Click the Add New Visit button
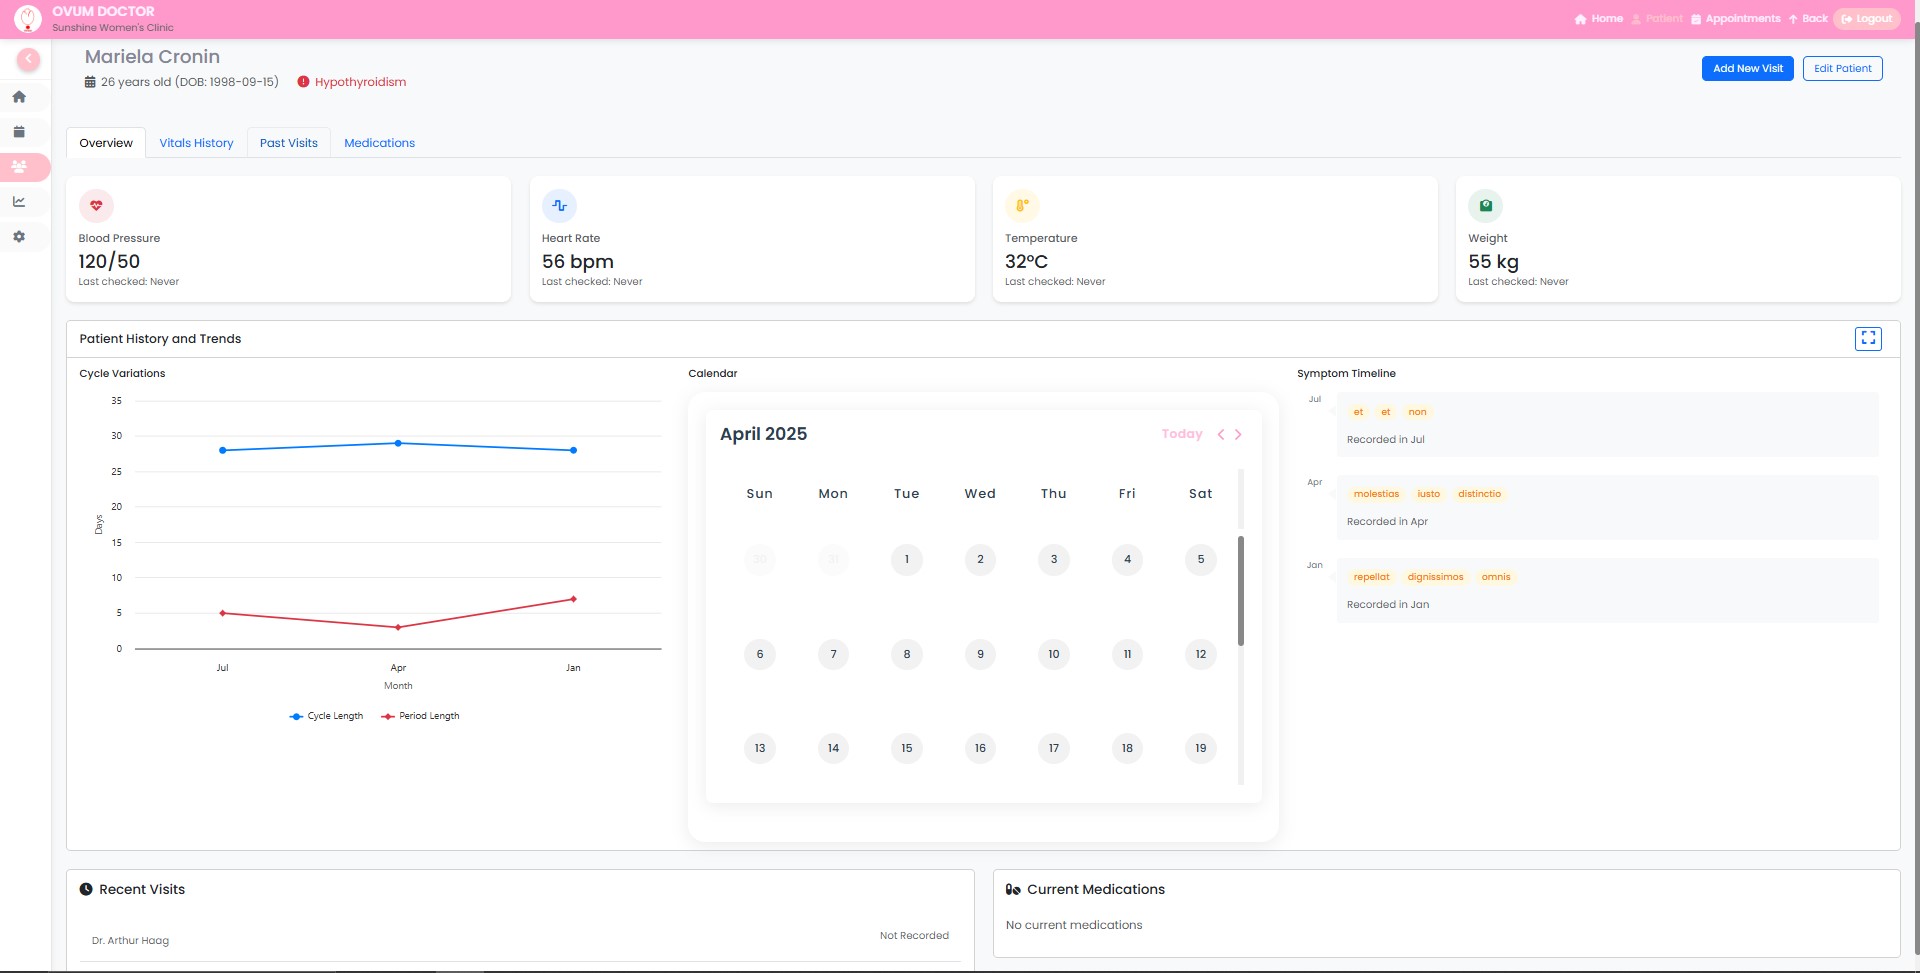Viewport: 1920px width, 973px height. 1747,68
